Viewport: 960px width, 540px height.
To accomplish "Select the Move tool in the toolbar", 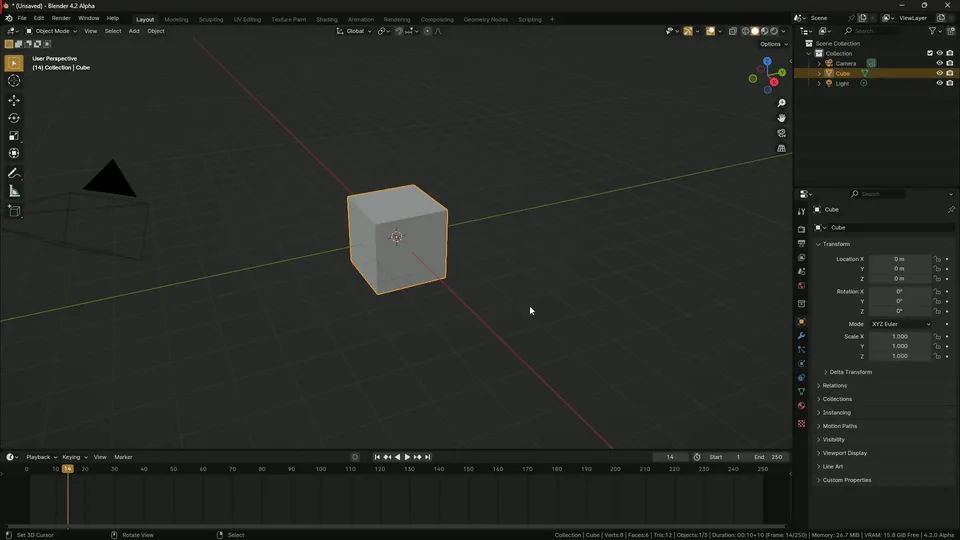I will 14,100.
